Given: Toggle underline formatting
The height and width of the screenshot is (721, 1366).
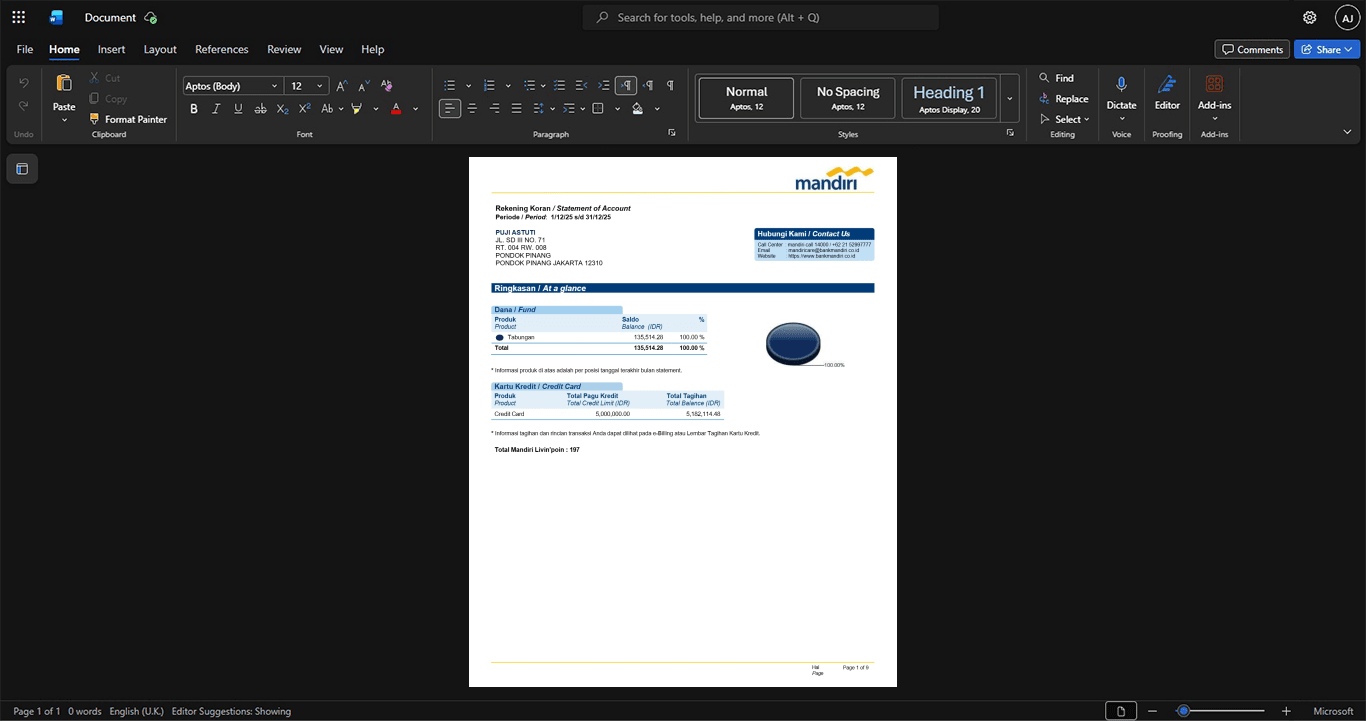Looking at the screenshot, I should (238, 108).
